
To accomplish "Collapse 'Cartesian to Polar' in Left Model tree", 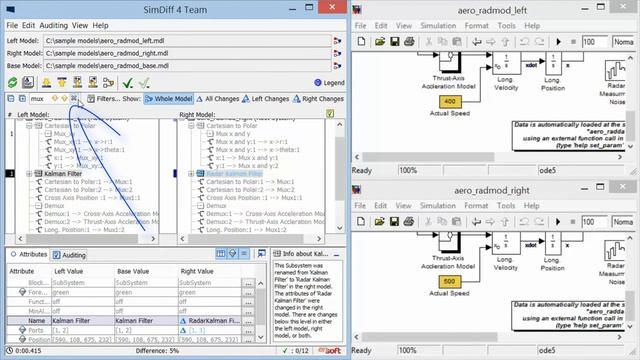I will (29, 126).
